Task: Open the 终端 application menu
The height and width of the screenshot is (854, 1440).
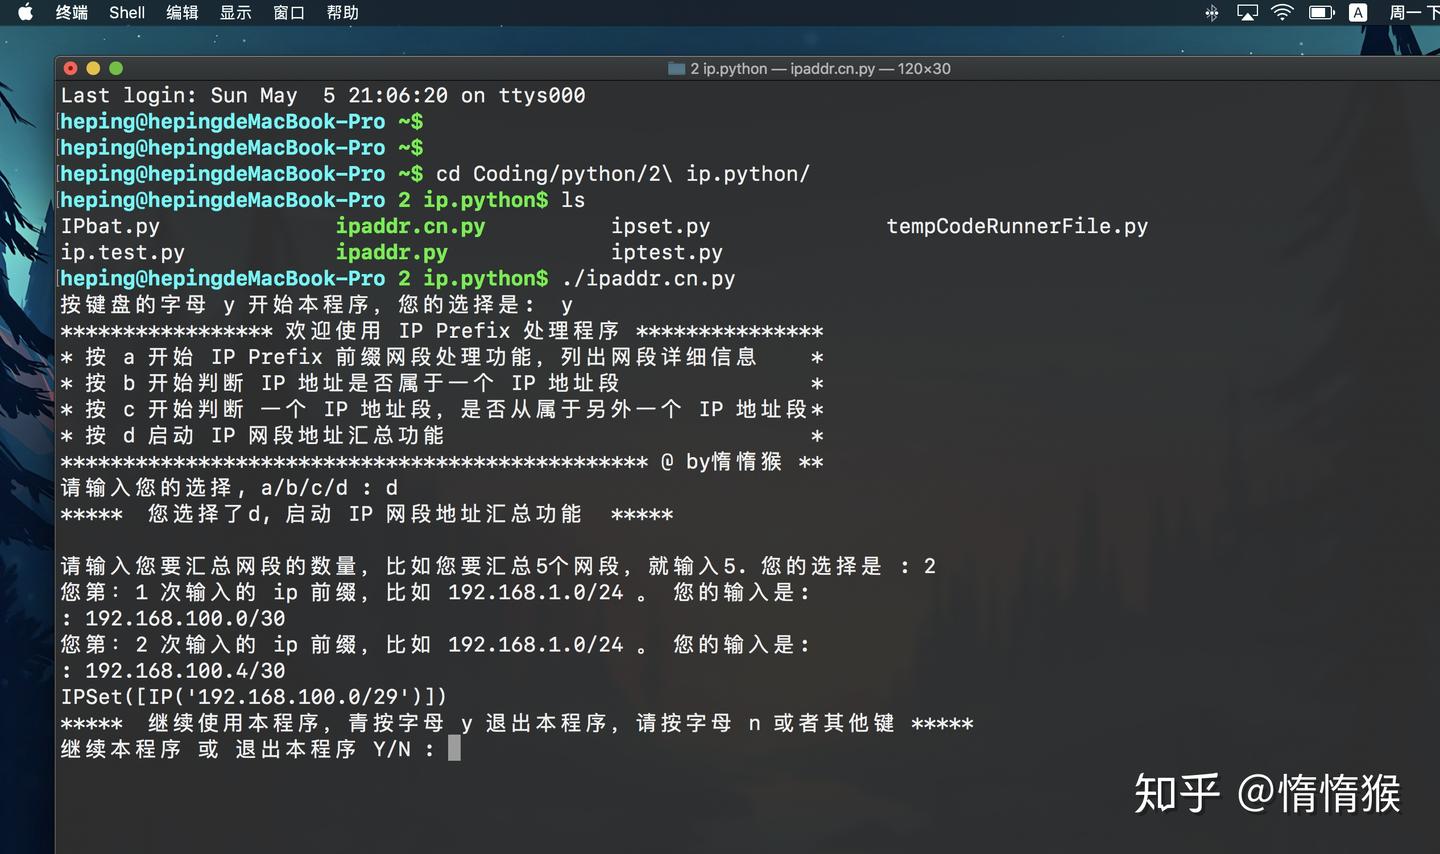Action: tap(71, 13)
